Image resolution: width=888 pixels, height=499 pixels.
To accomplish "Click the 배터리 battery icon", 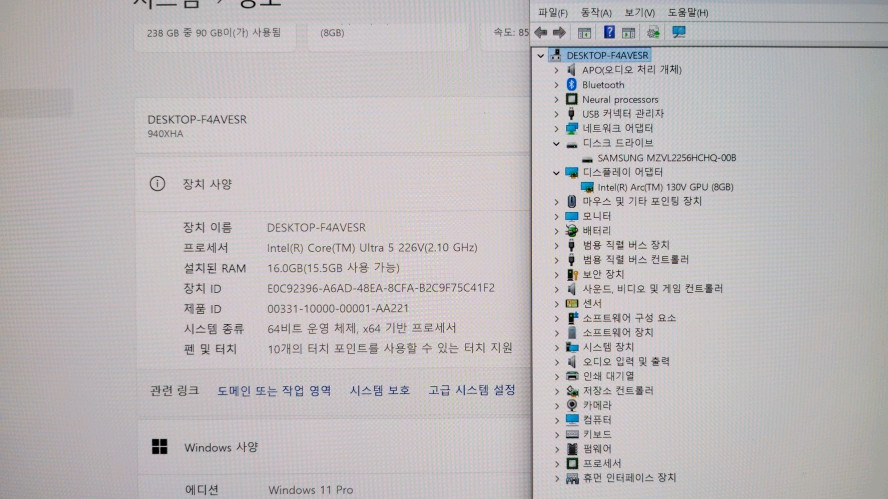I will pyautogui.click(x=571, y=231).
